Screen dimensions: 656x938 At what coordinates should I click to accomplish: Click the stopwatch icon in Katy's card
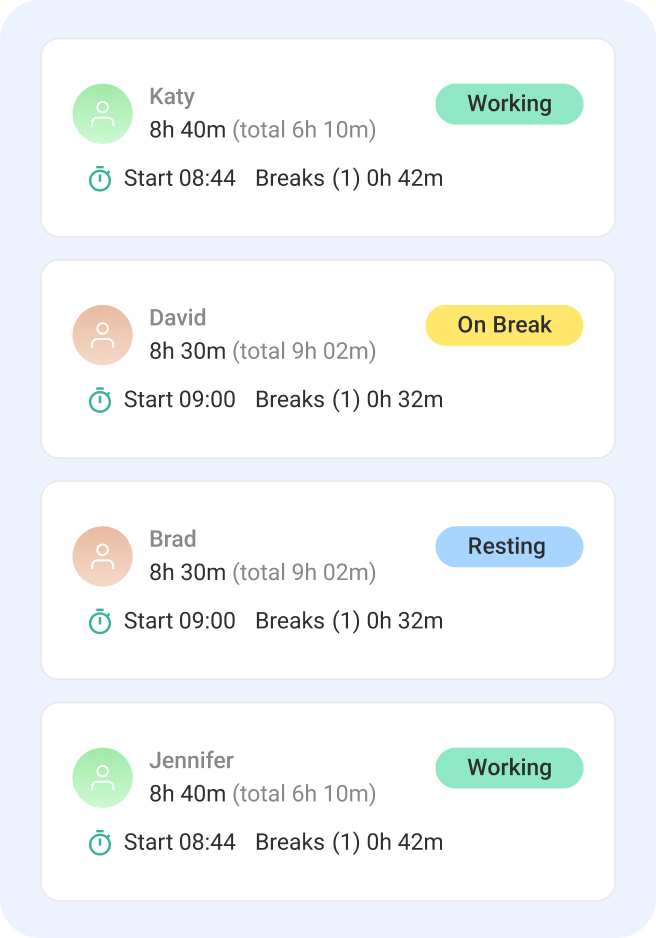(x=100, y=179)
